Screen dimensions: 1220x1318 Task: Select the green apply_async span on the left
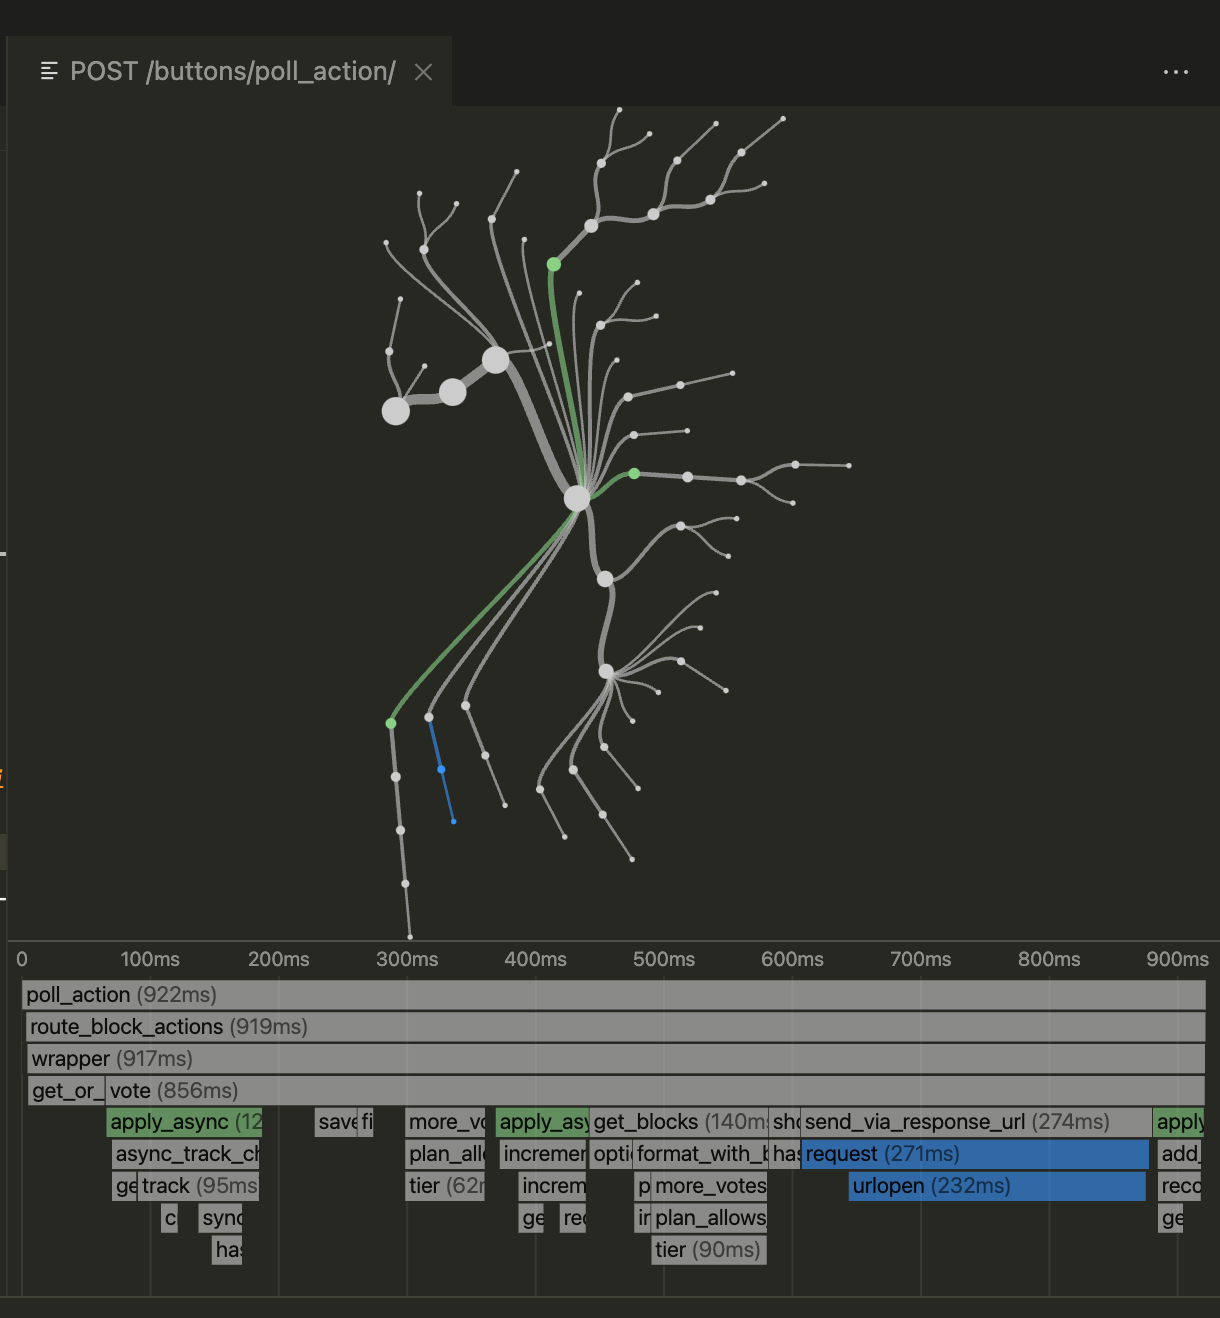(x=185, y=1122)
